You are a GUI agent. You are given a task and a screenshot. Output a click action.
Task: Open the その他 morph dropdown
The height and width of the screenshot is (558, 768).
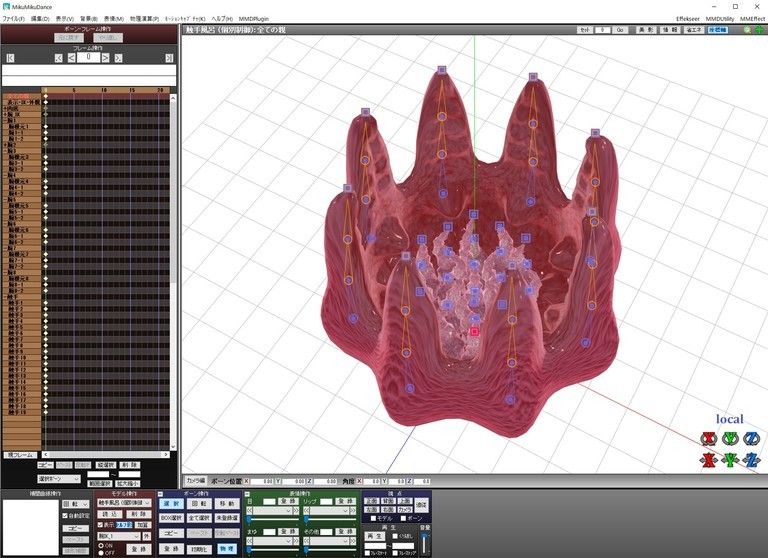coord(329,541)
